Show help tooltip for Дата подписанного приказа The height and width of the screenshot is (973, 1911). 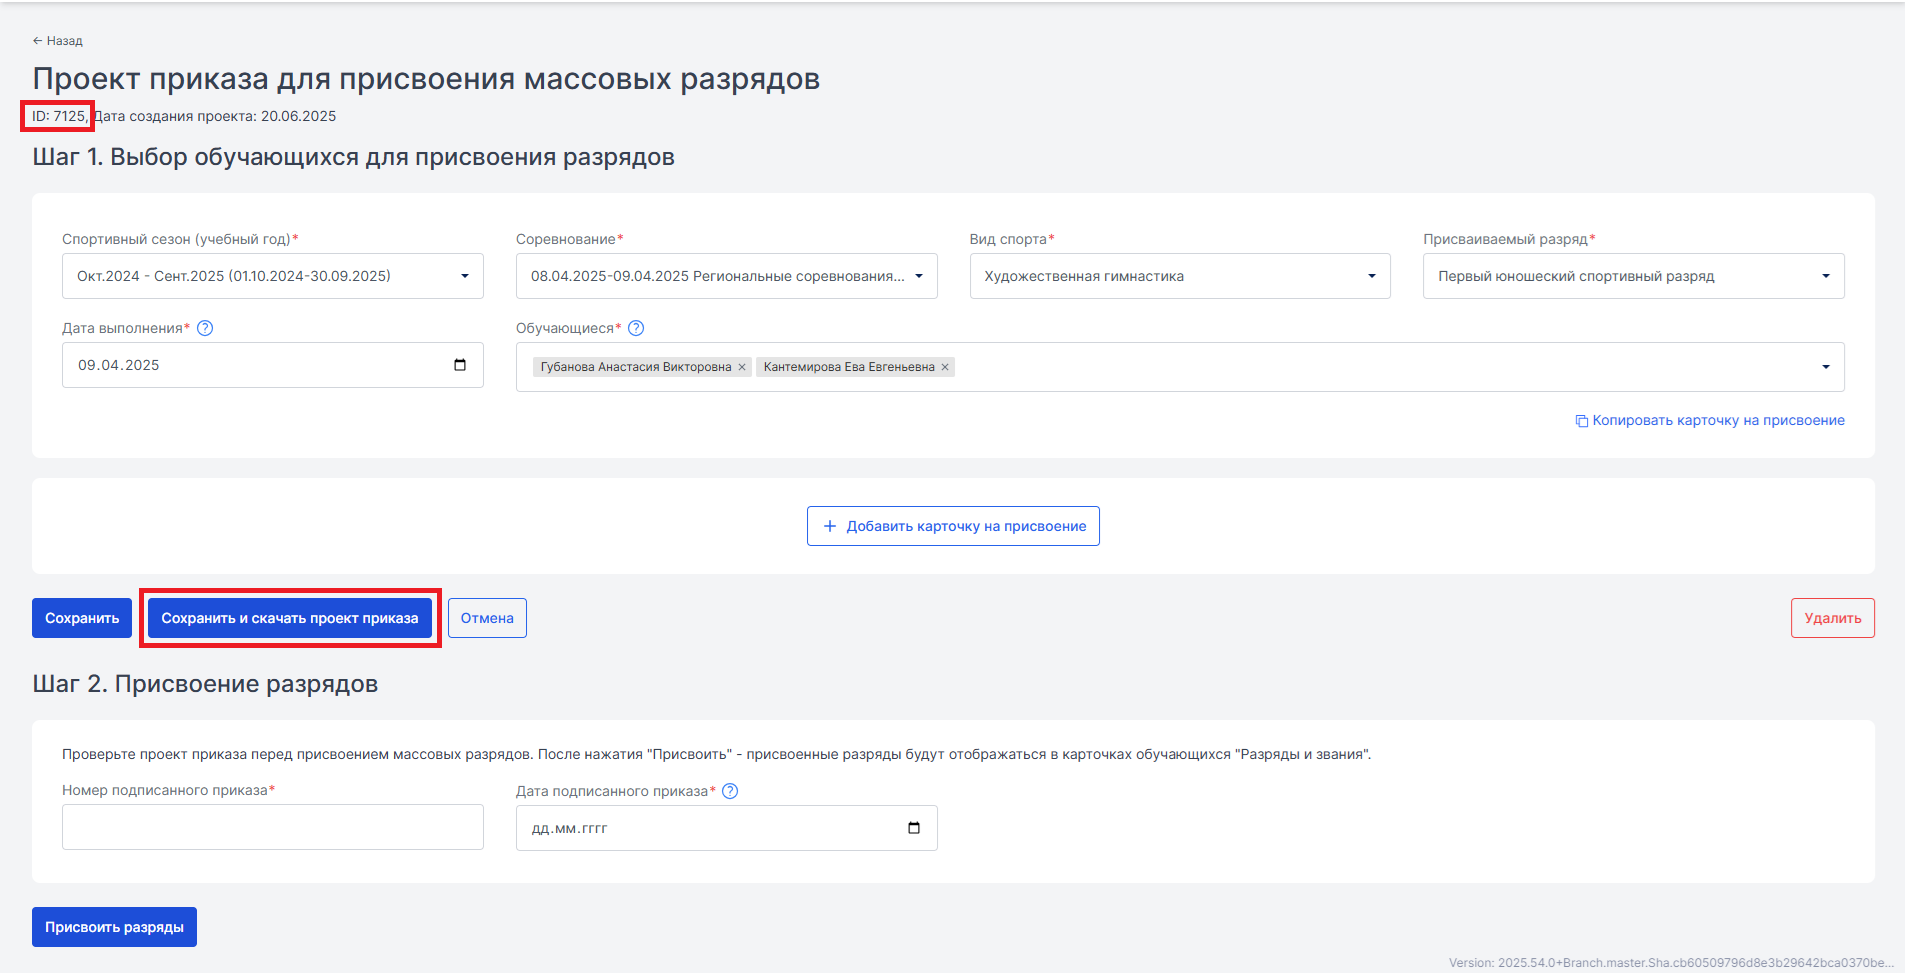pyautogui.click(x=730, y=791)
